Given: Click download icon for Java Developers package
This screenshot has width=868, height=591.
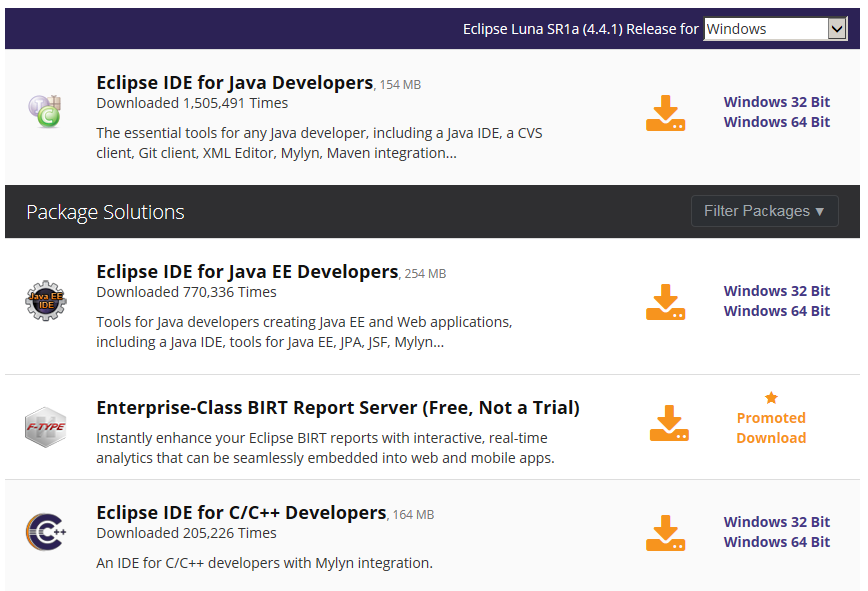Looking at the screenshot, I should point(665,113).
